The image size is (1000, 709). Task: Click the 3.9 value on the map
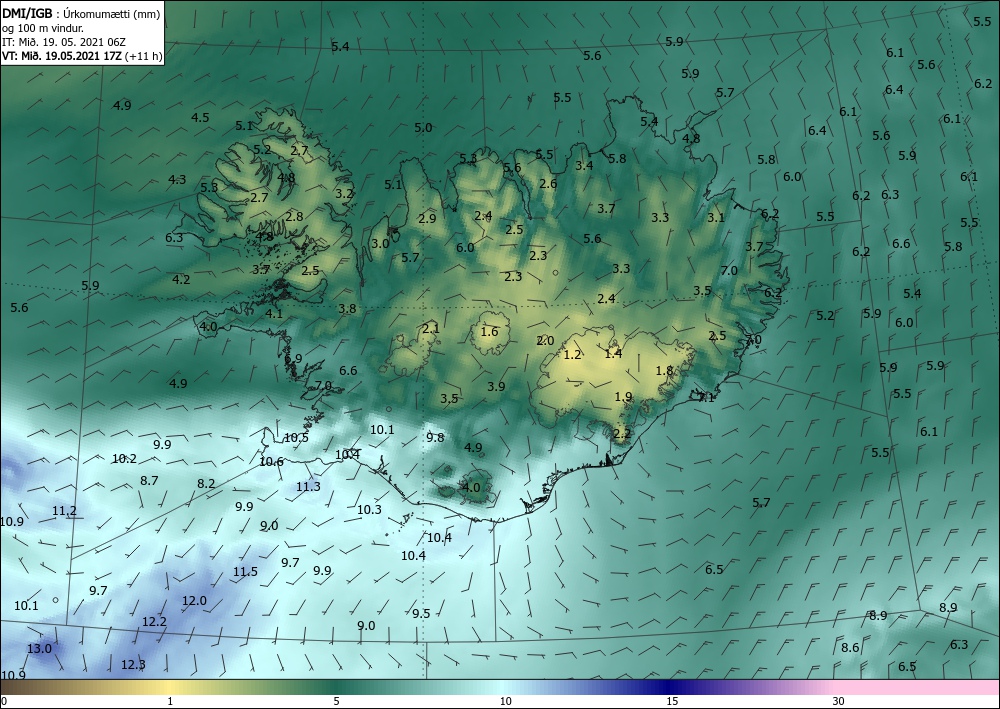coord(496,386)
